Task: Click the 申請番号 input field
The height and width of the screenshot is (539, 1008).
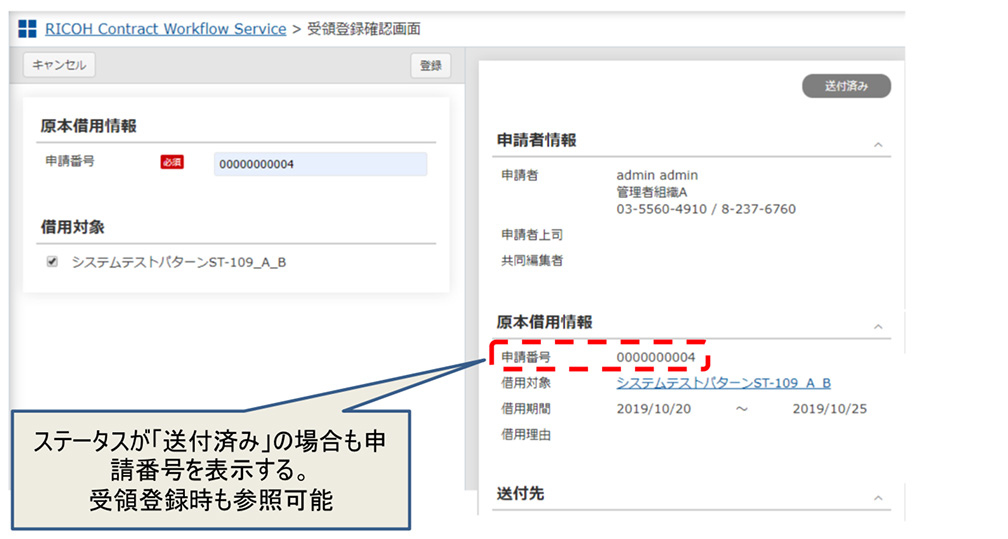Action: [x=320, y=164]
